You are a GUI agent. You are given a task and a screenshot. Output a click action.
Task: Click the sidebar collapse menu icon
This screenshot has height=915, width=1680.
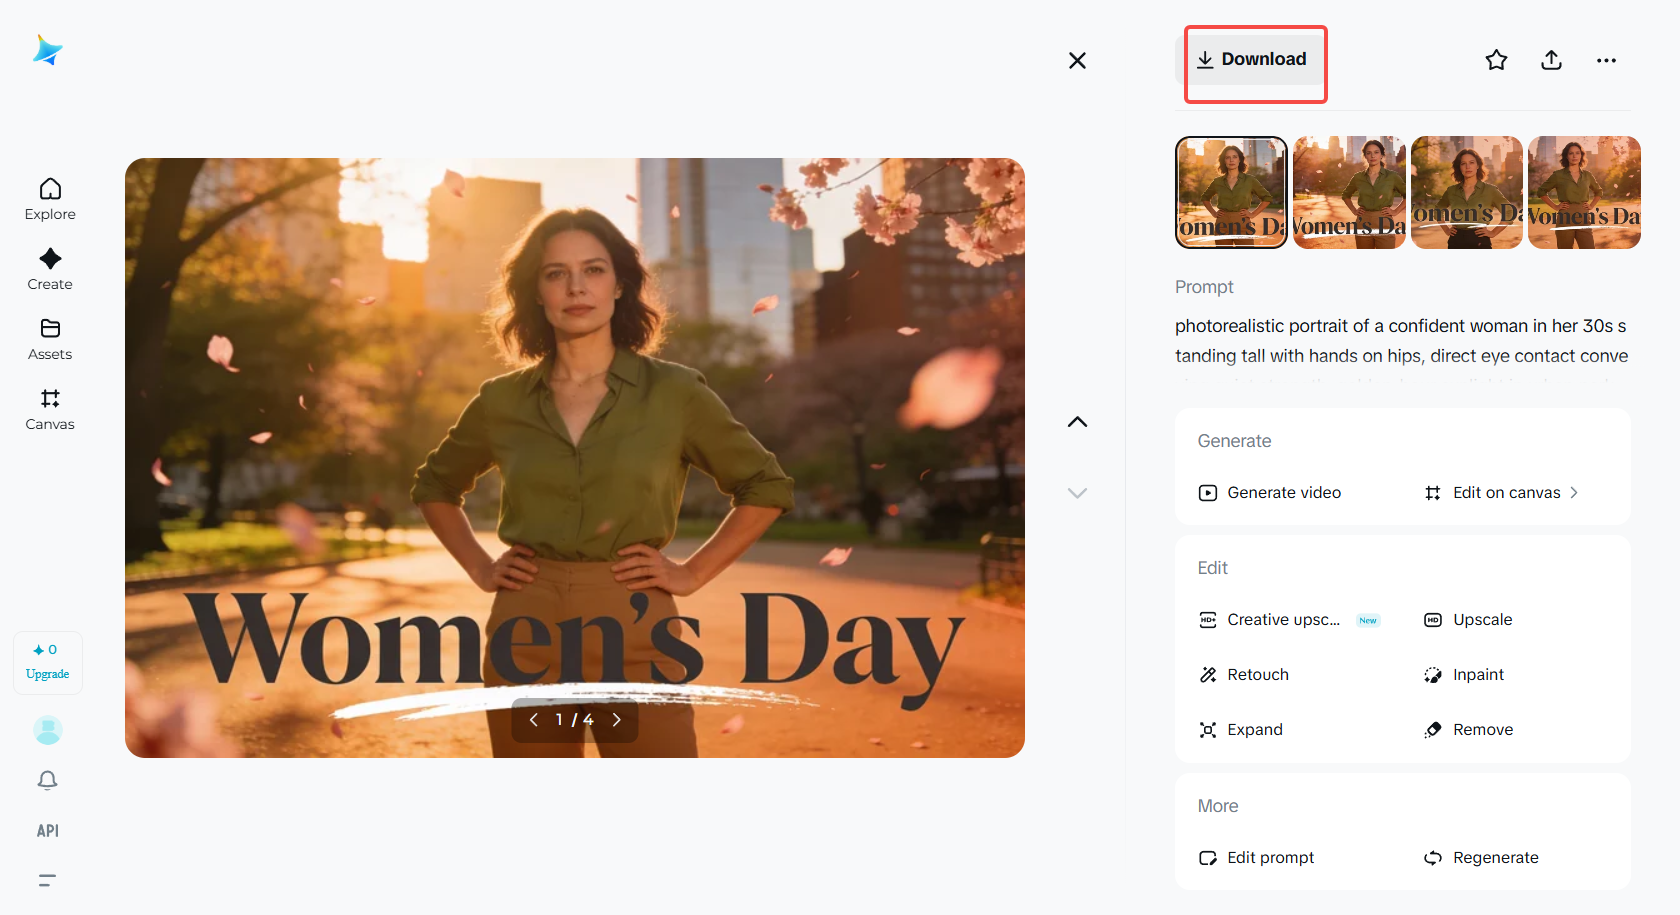point(47,880)
